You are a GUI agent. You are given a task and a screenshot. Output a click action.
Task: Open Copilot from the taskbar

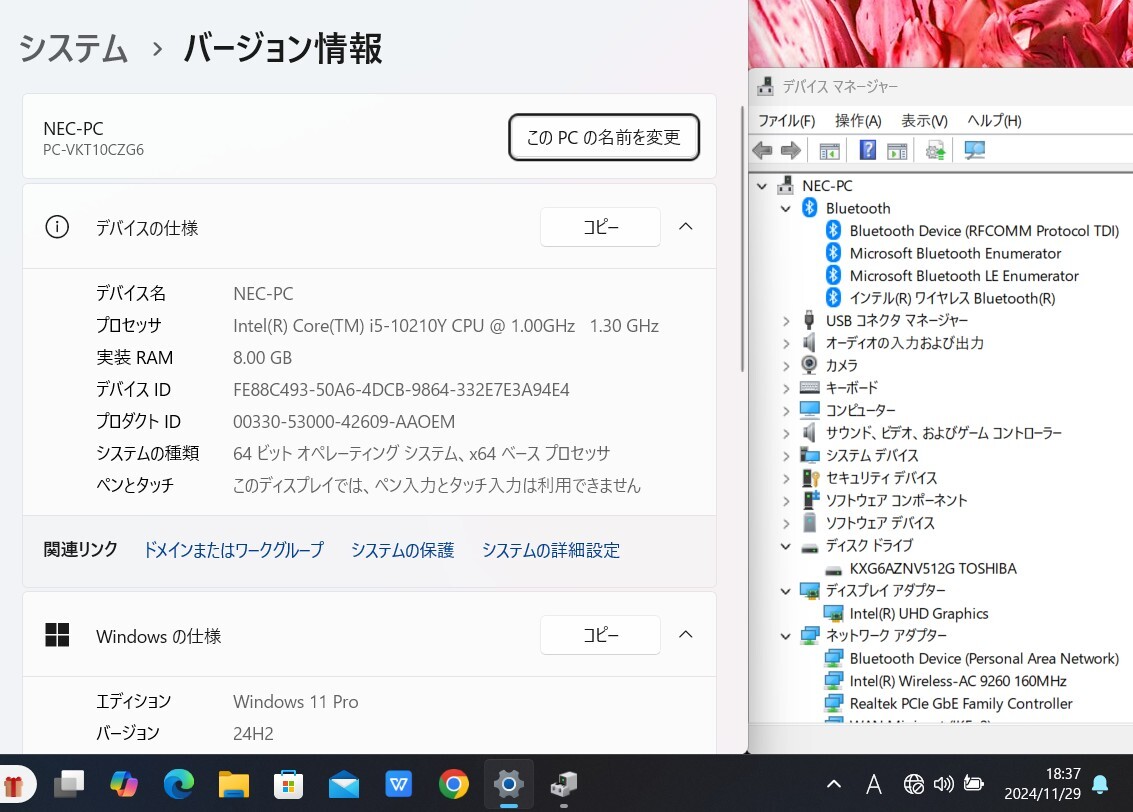point(124,784)
